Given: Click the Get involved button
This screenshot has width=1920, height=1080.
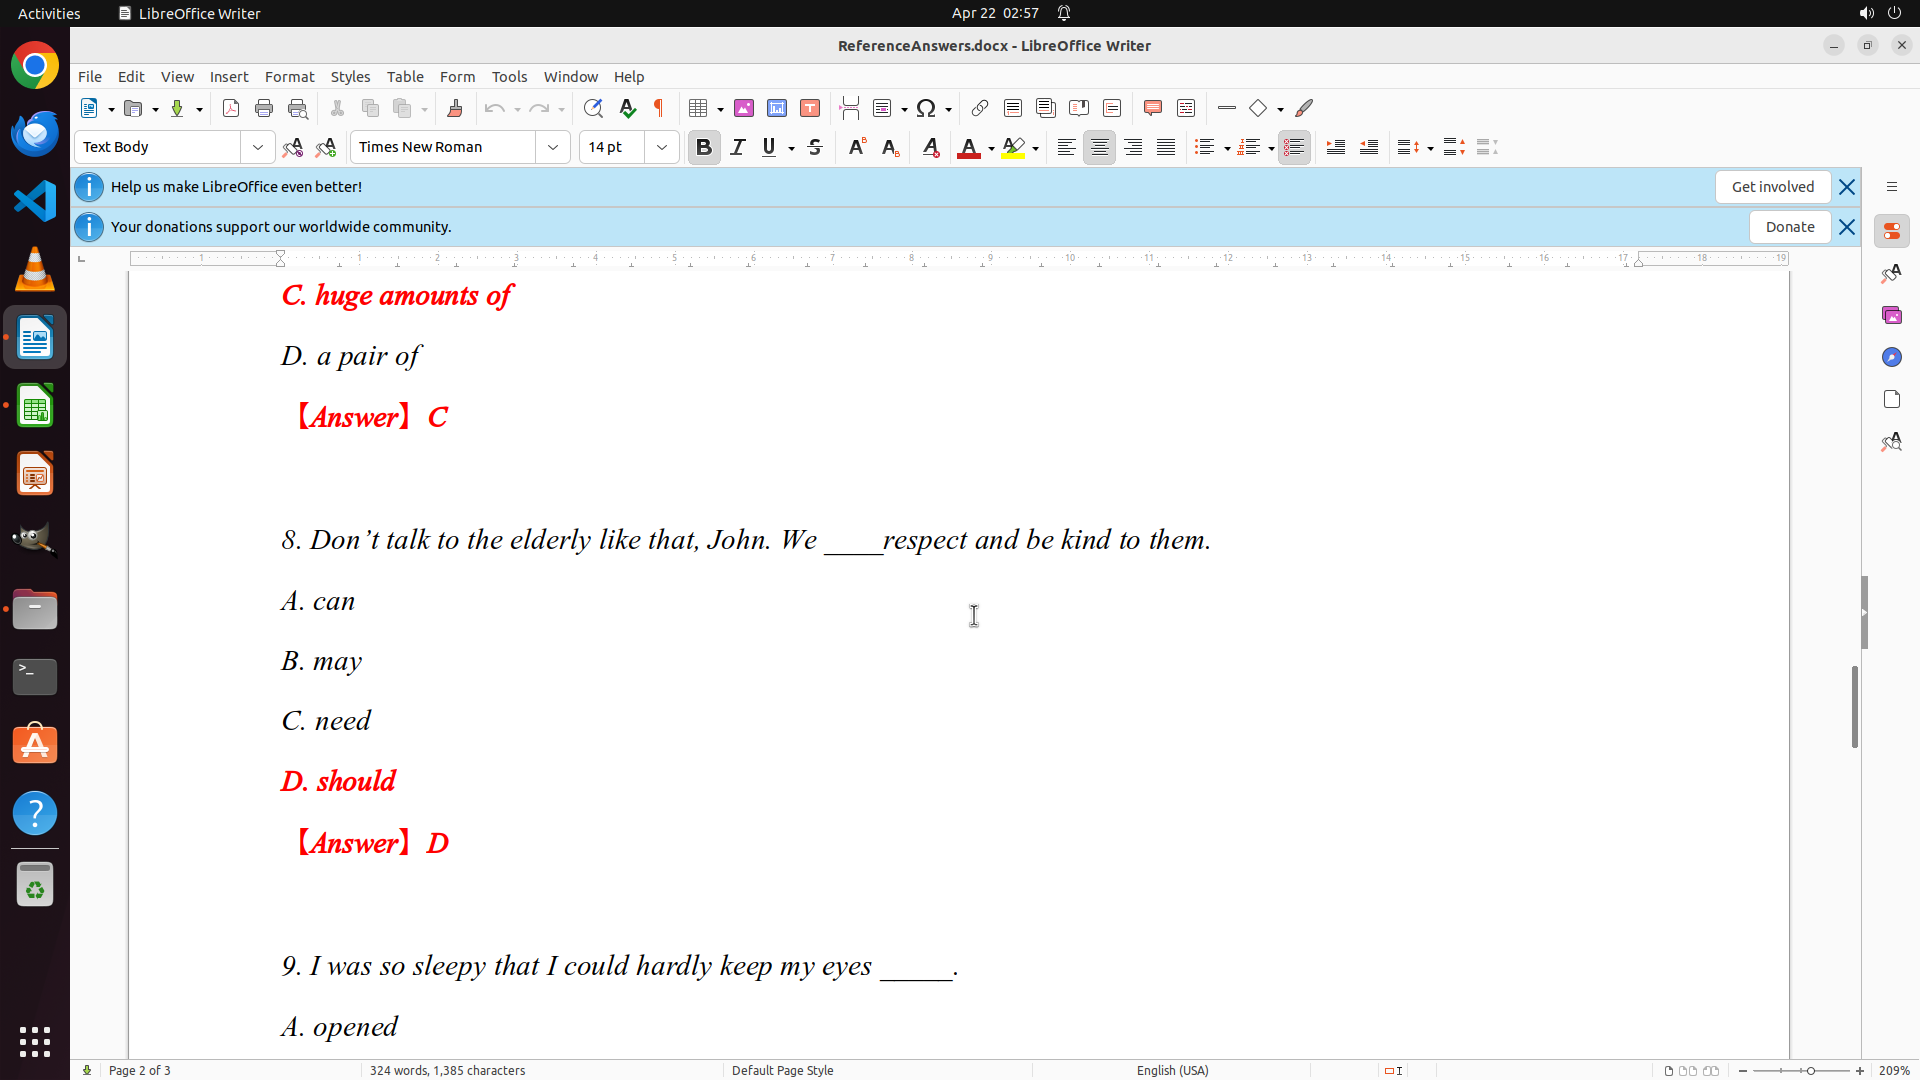Looking at the screenshot, I should pyautogui.click(x=1772, y=187).
